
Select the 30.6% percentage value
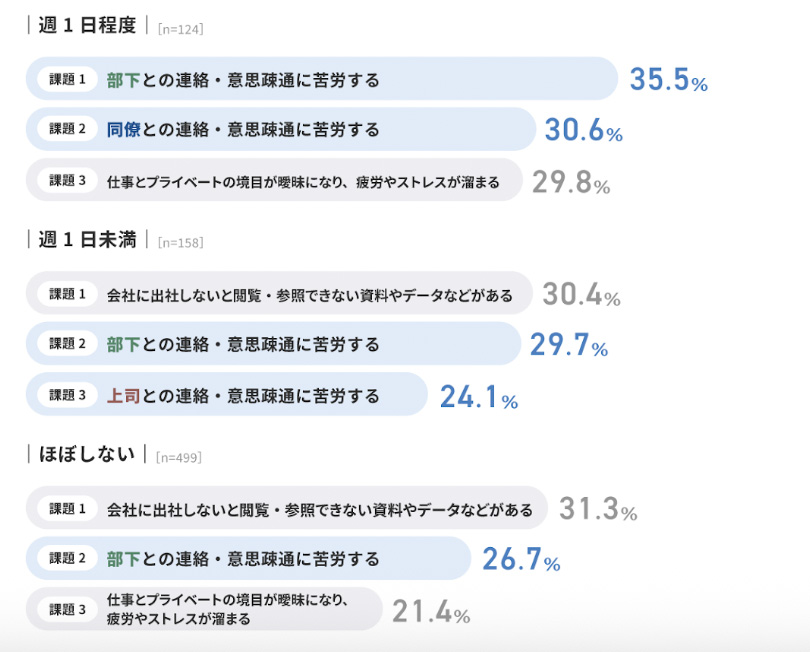[583, 131]
